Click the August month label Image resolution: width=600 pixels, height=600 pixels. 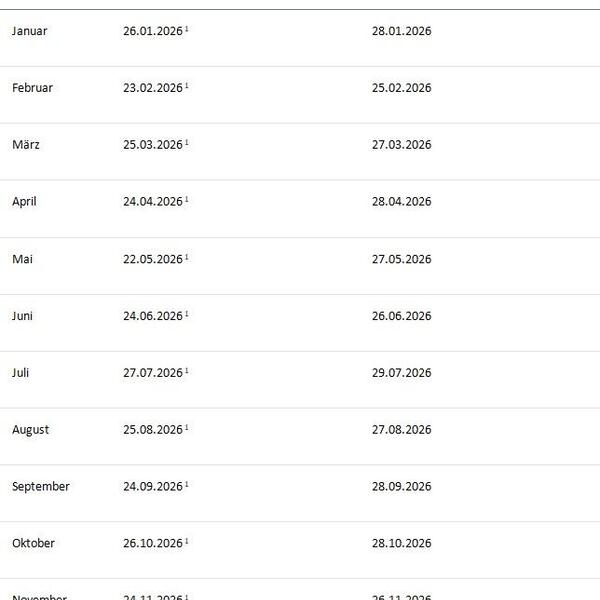tap(30, 430)
